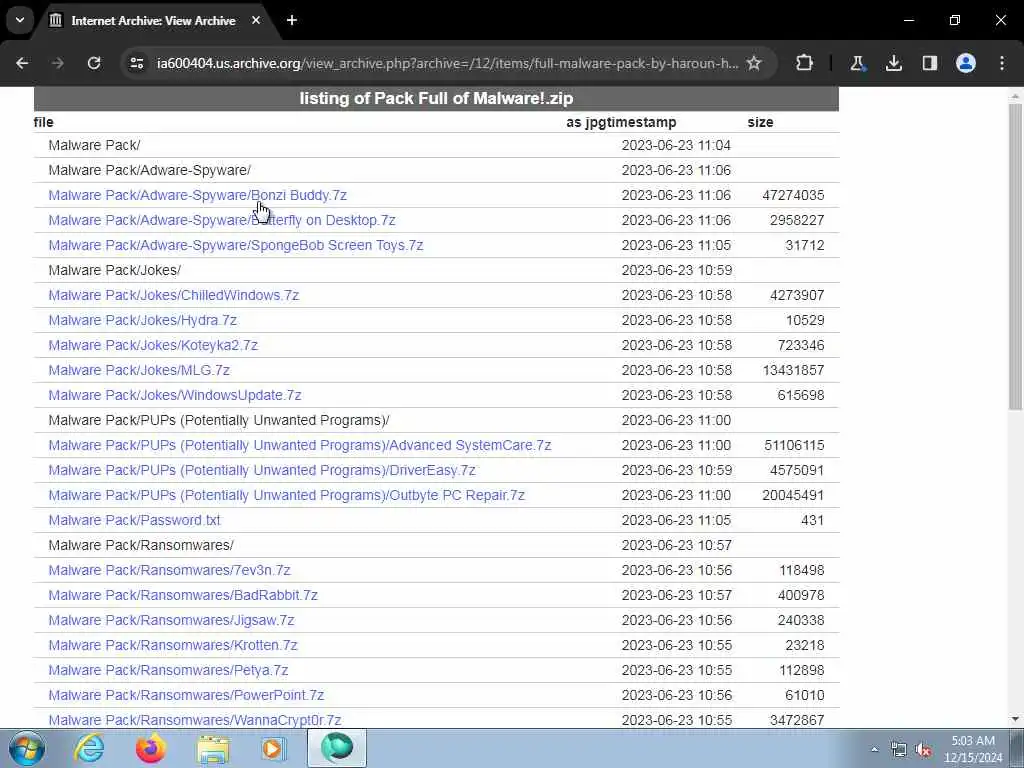Launch Firefox from taskbar
The image size is (1024, 768).
point(150,748)
